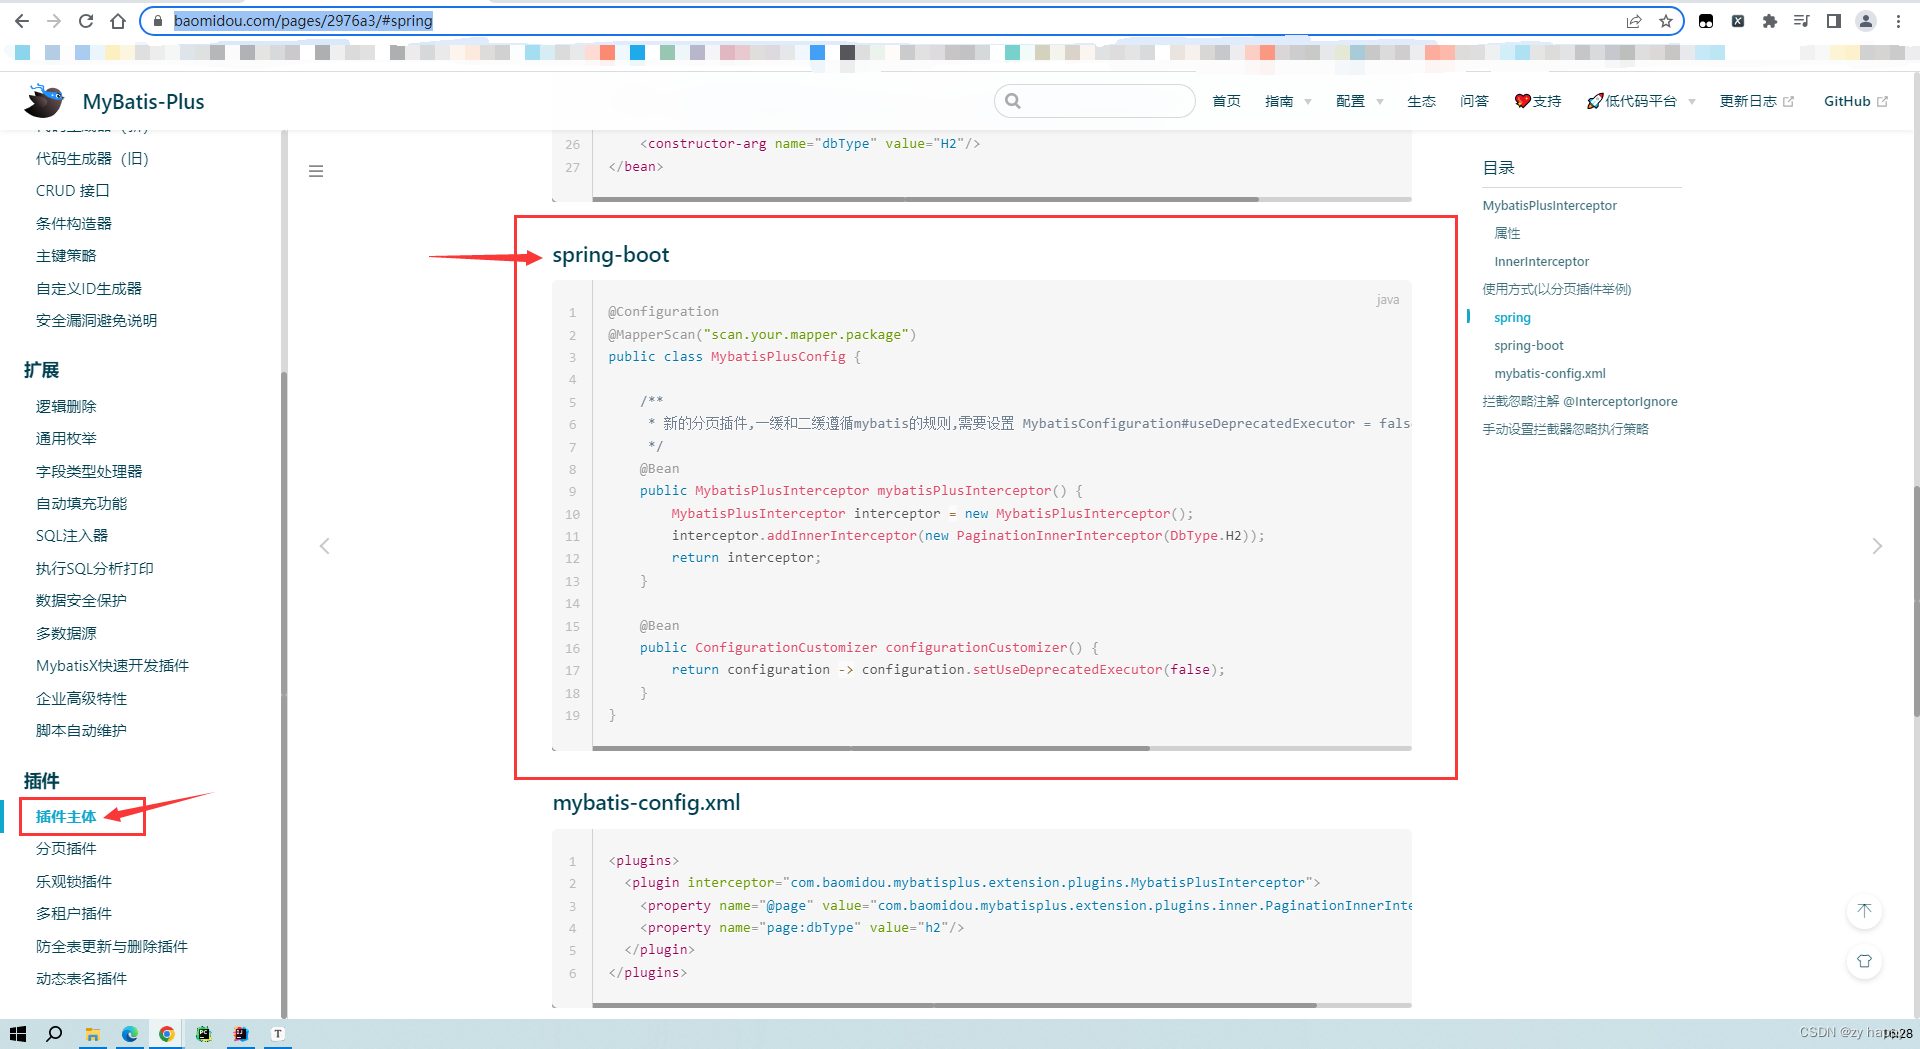Expand the 配置 dropdown menu
This screenshot has width=1920, height=1049.
coord(1359,101)
